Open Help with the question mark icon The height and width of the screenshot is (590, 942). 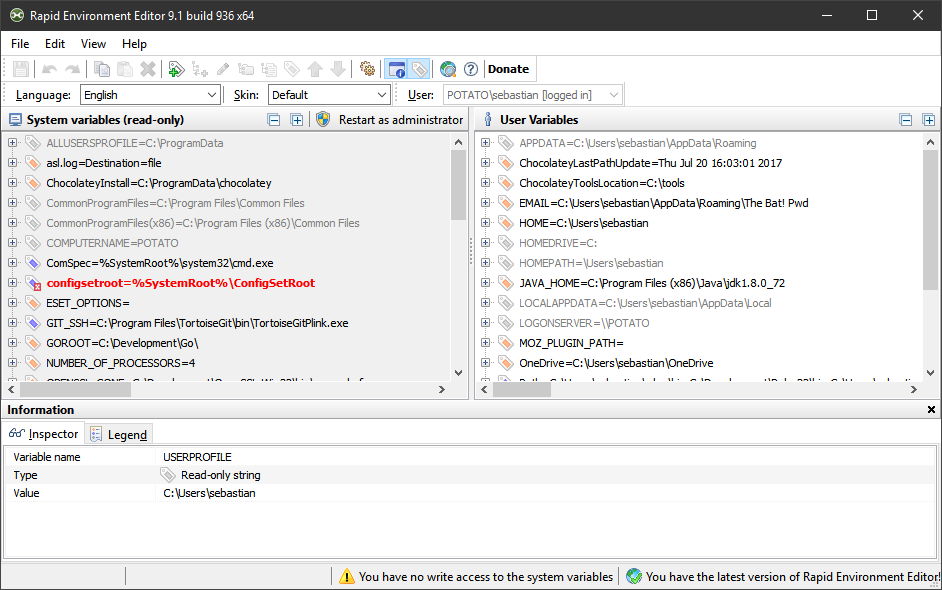pyautogui.click(x=471, y=69)
